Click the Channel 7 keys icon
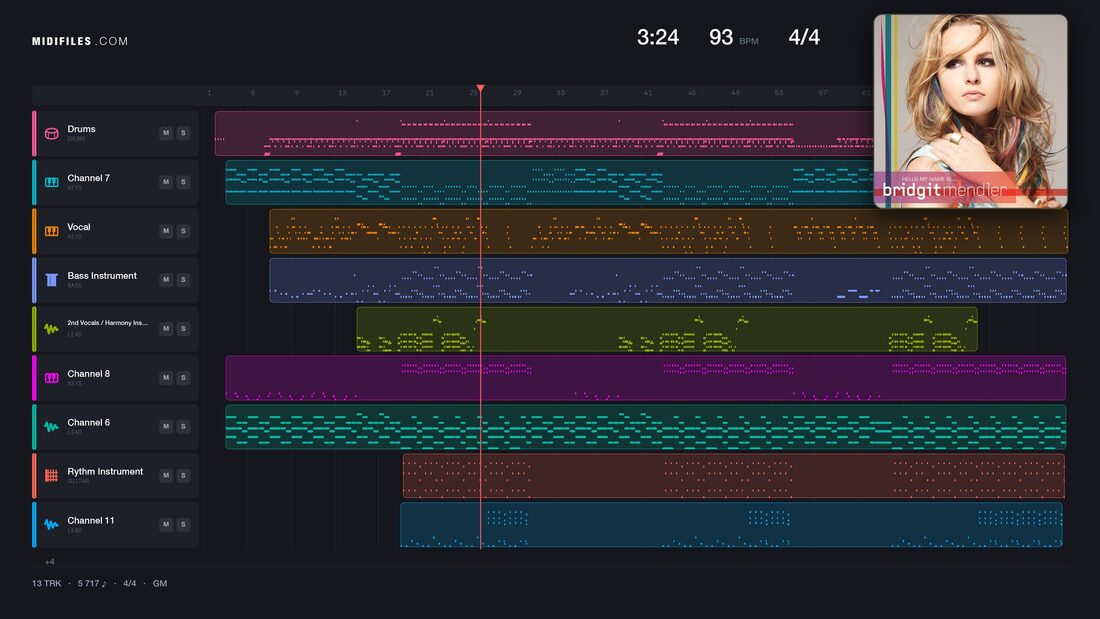 click(x=52, y=182)
